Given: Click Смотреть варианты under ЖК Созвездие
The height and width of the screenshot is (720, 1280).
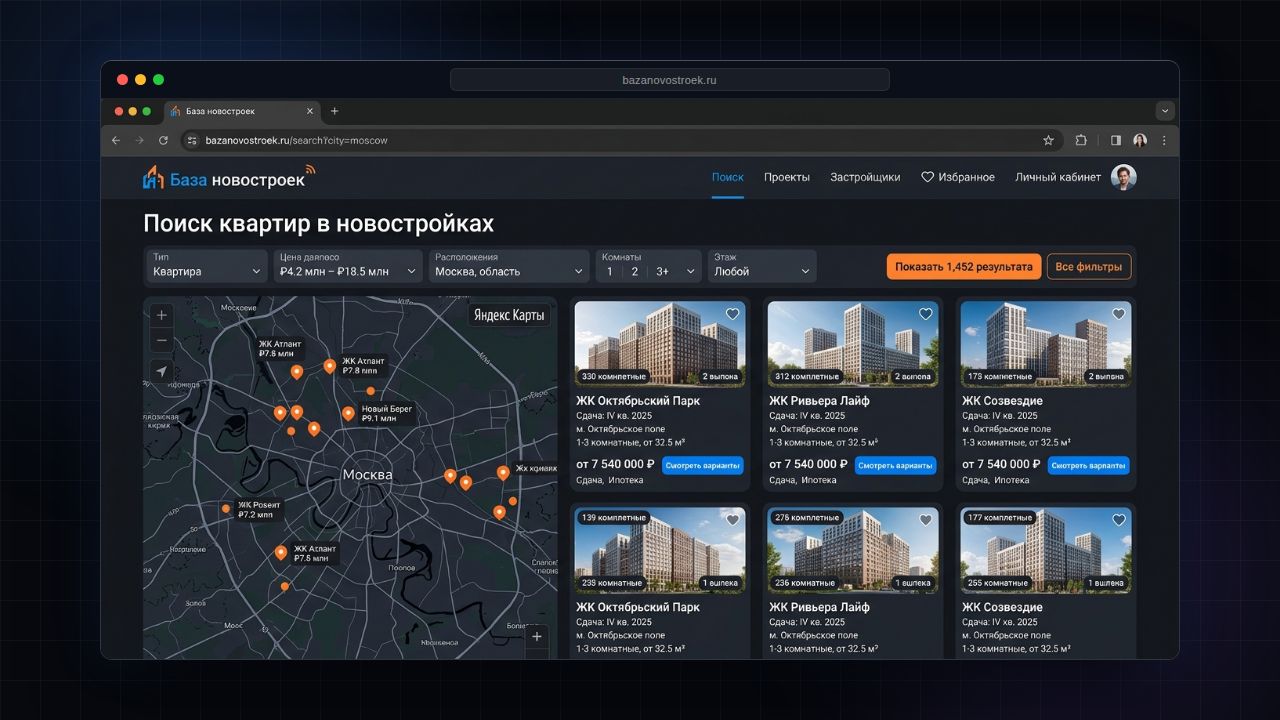Looking at the screenshot, I should [x=1088, y=465].
